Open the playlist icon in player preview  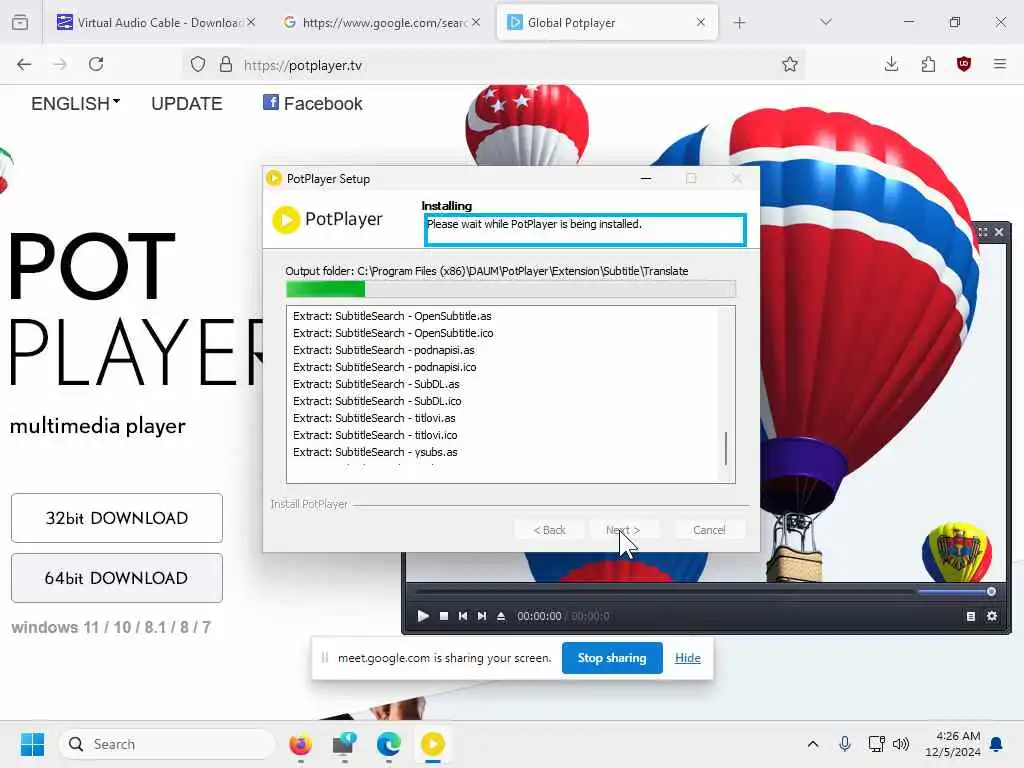coord(970,616)
